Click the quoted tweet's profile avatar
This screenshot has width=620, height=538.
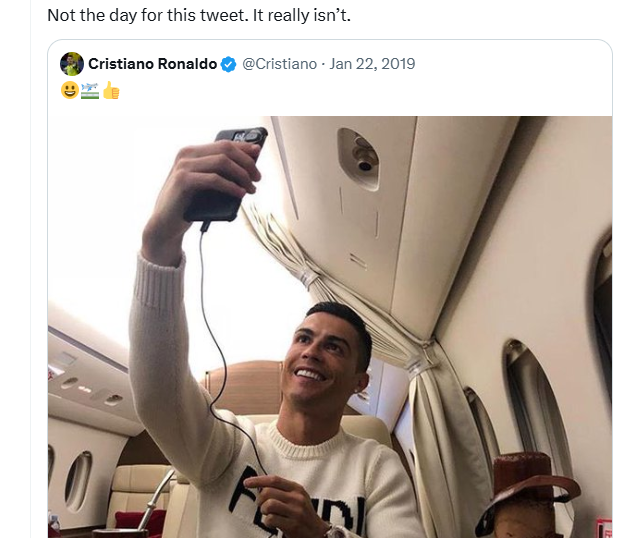pyautogui.click(x=72, y=64)
